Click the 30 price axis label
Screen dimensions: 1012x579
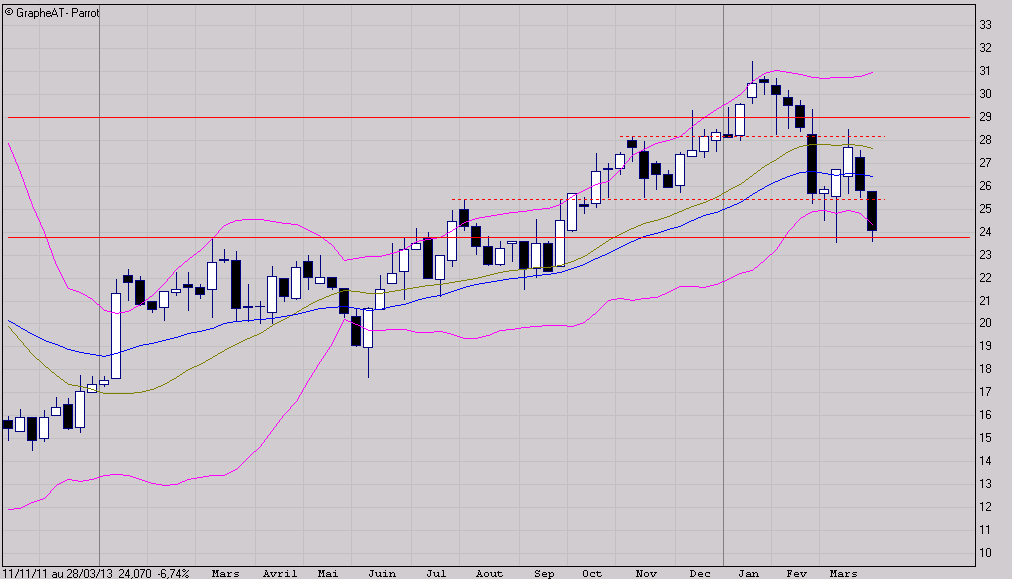tap(986, 94)
